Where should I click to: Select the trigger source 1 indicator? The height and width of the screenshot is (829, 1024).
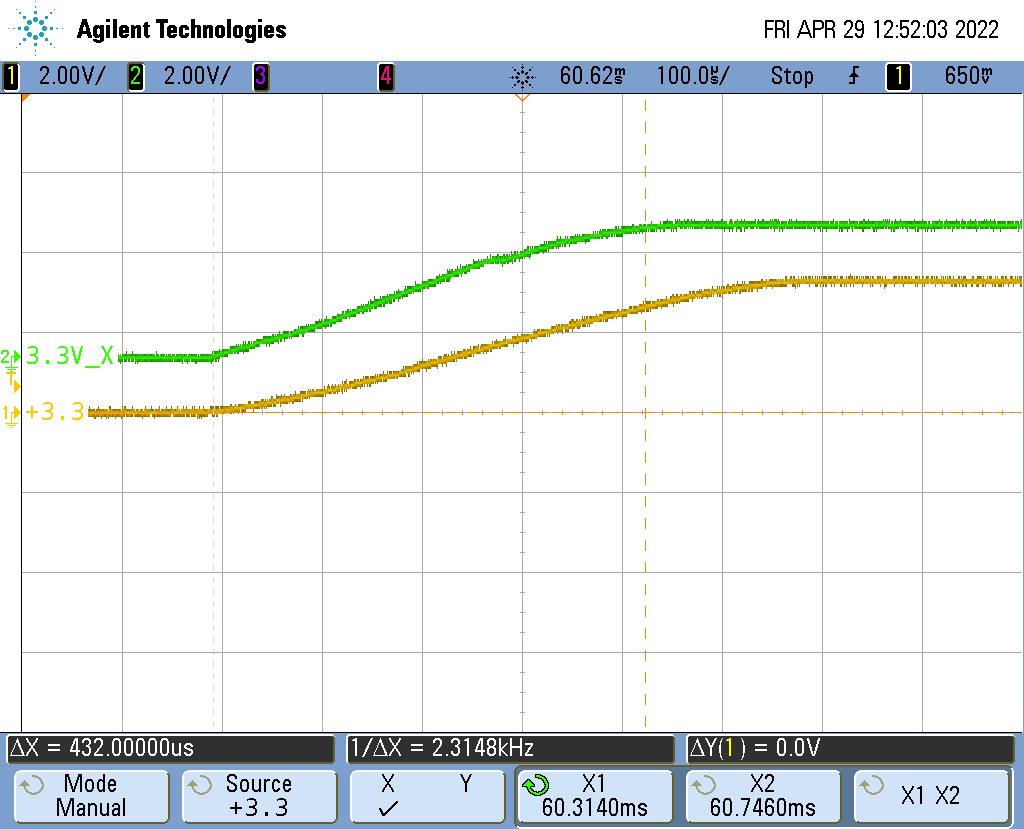coord(897,76)
